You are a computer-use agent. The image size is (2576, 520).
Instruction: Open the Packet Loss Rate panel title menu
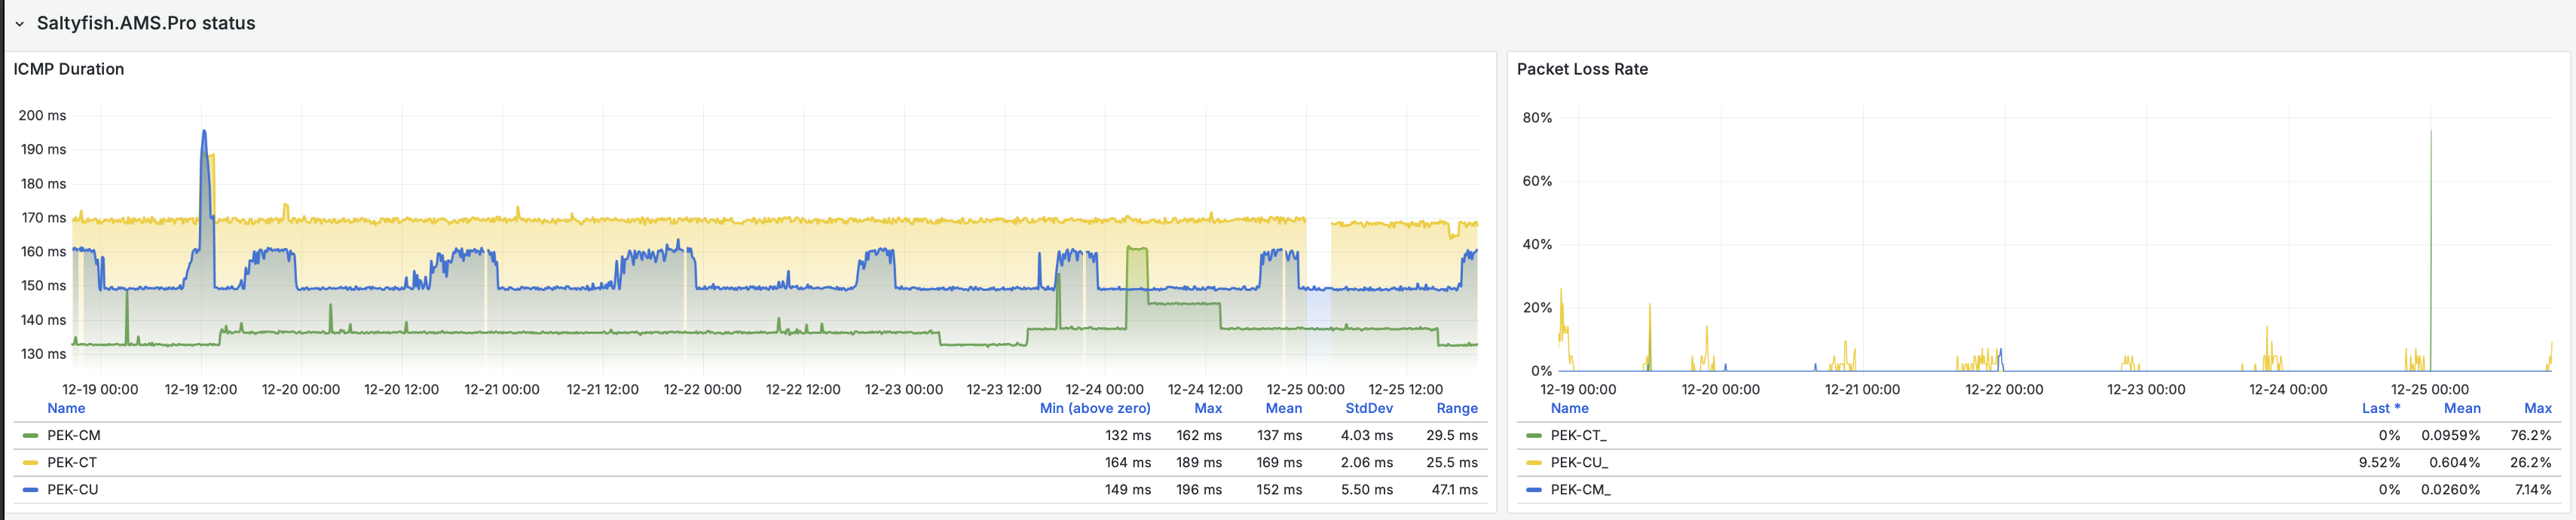pos(1581,69)
